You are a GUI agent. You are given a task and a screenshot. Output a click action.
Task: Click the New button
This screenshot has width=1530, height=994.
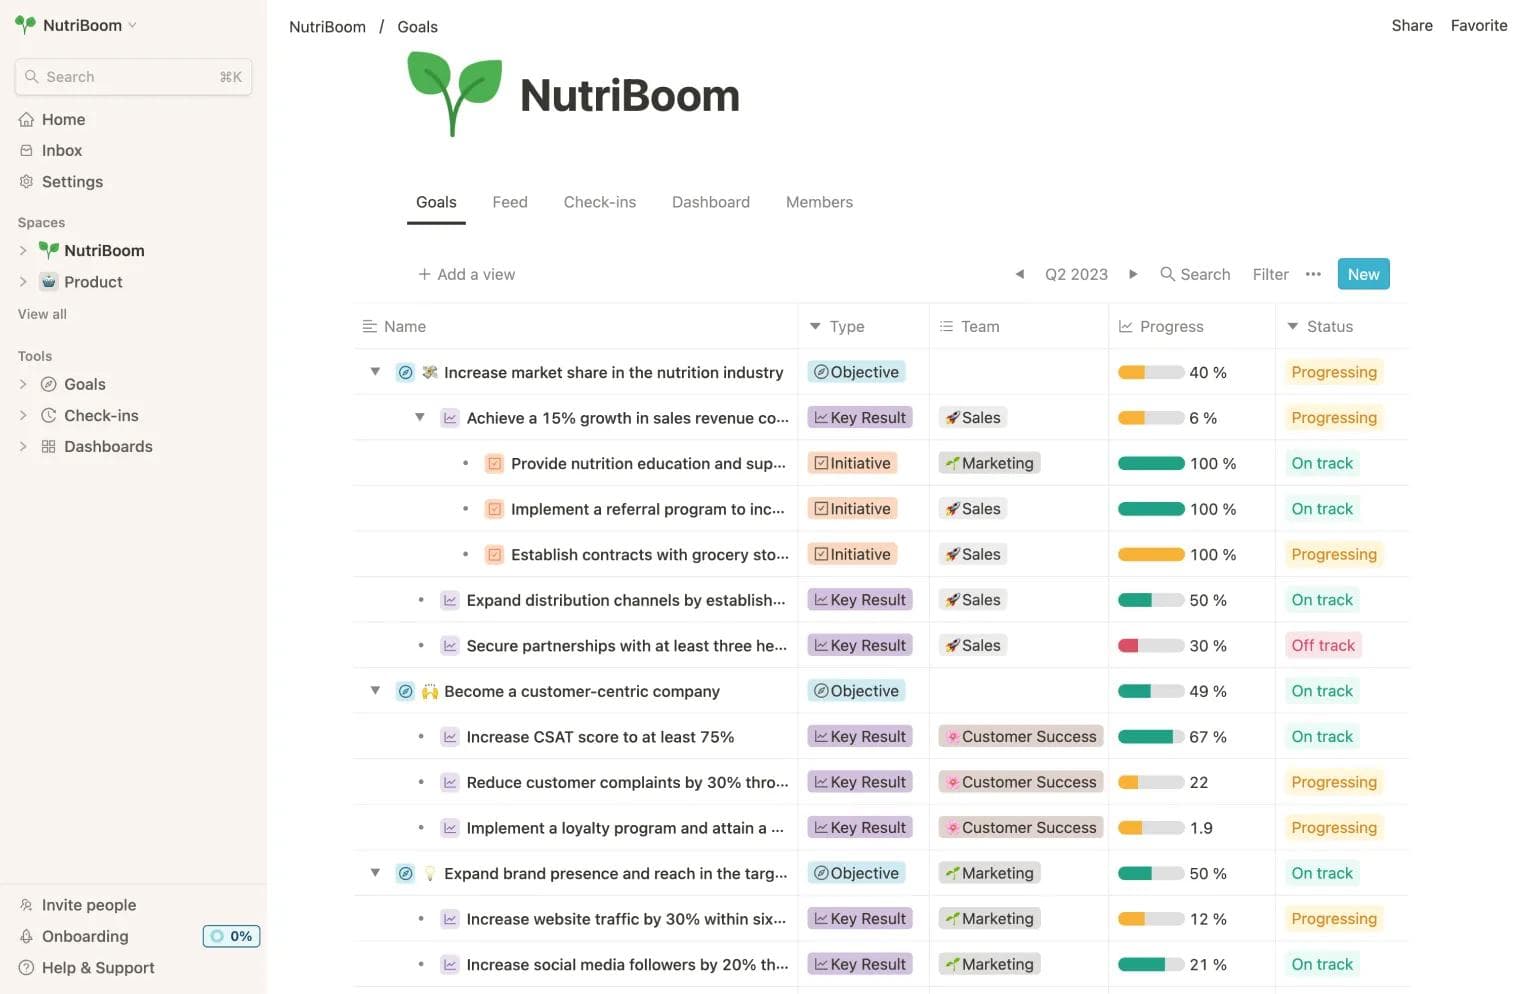click(x=1363, y=273)
